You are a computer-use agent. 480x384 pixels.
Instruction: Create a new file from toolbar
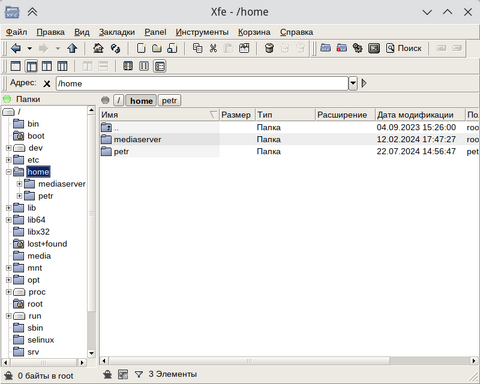coord(141,49)
